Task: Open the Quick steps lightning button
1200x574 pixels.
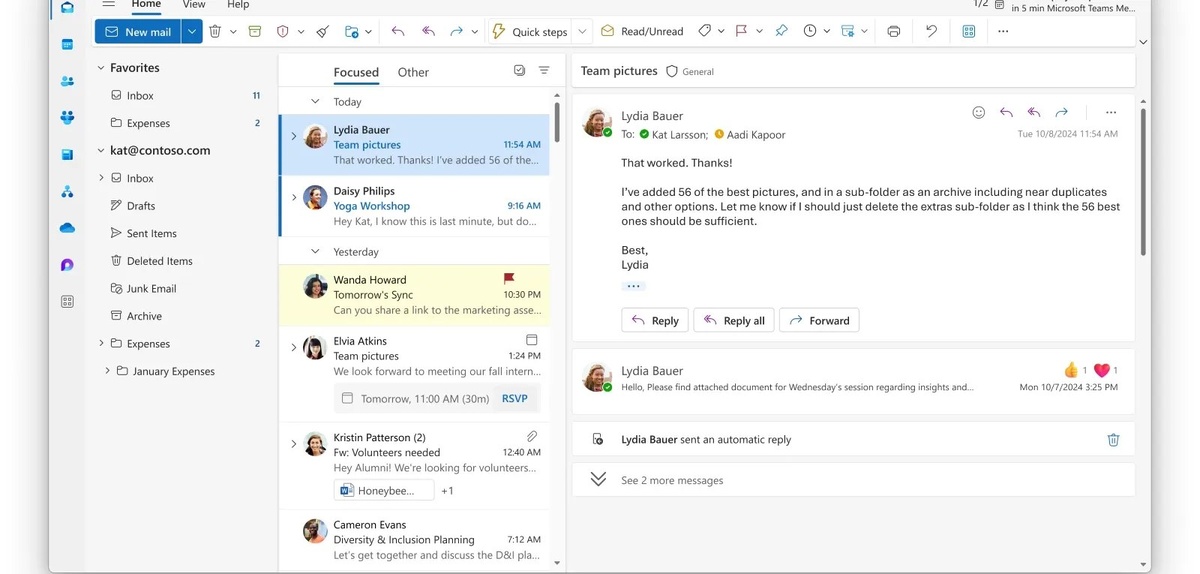Action: coord(530,32)
